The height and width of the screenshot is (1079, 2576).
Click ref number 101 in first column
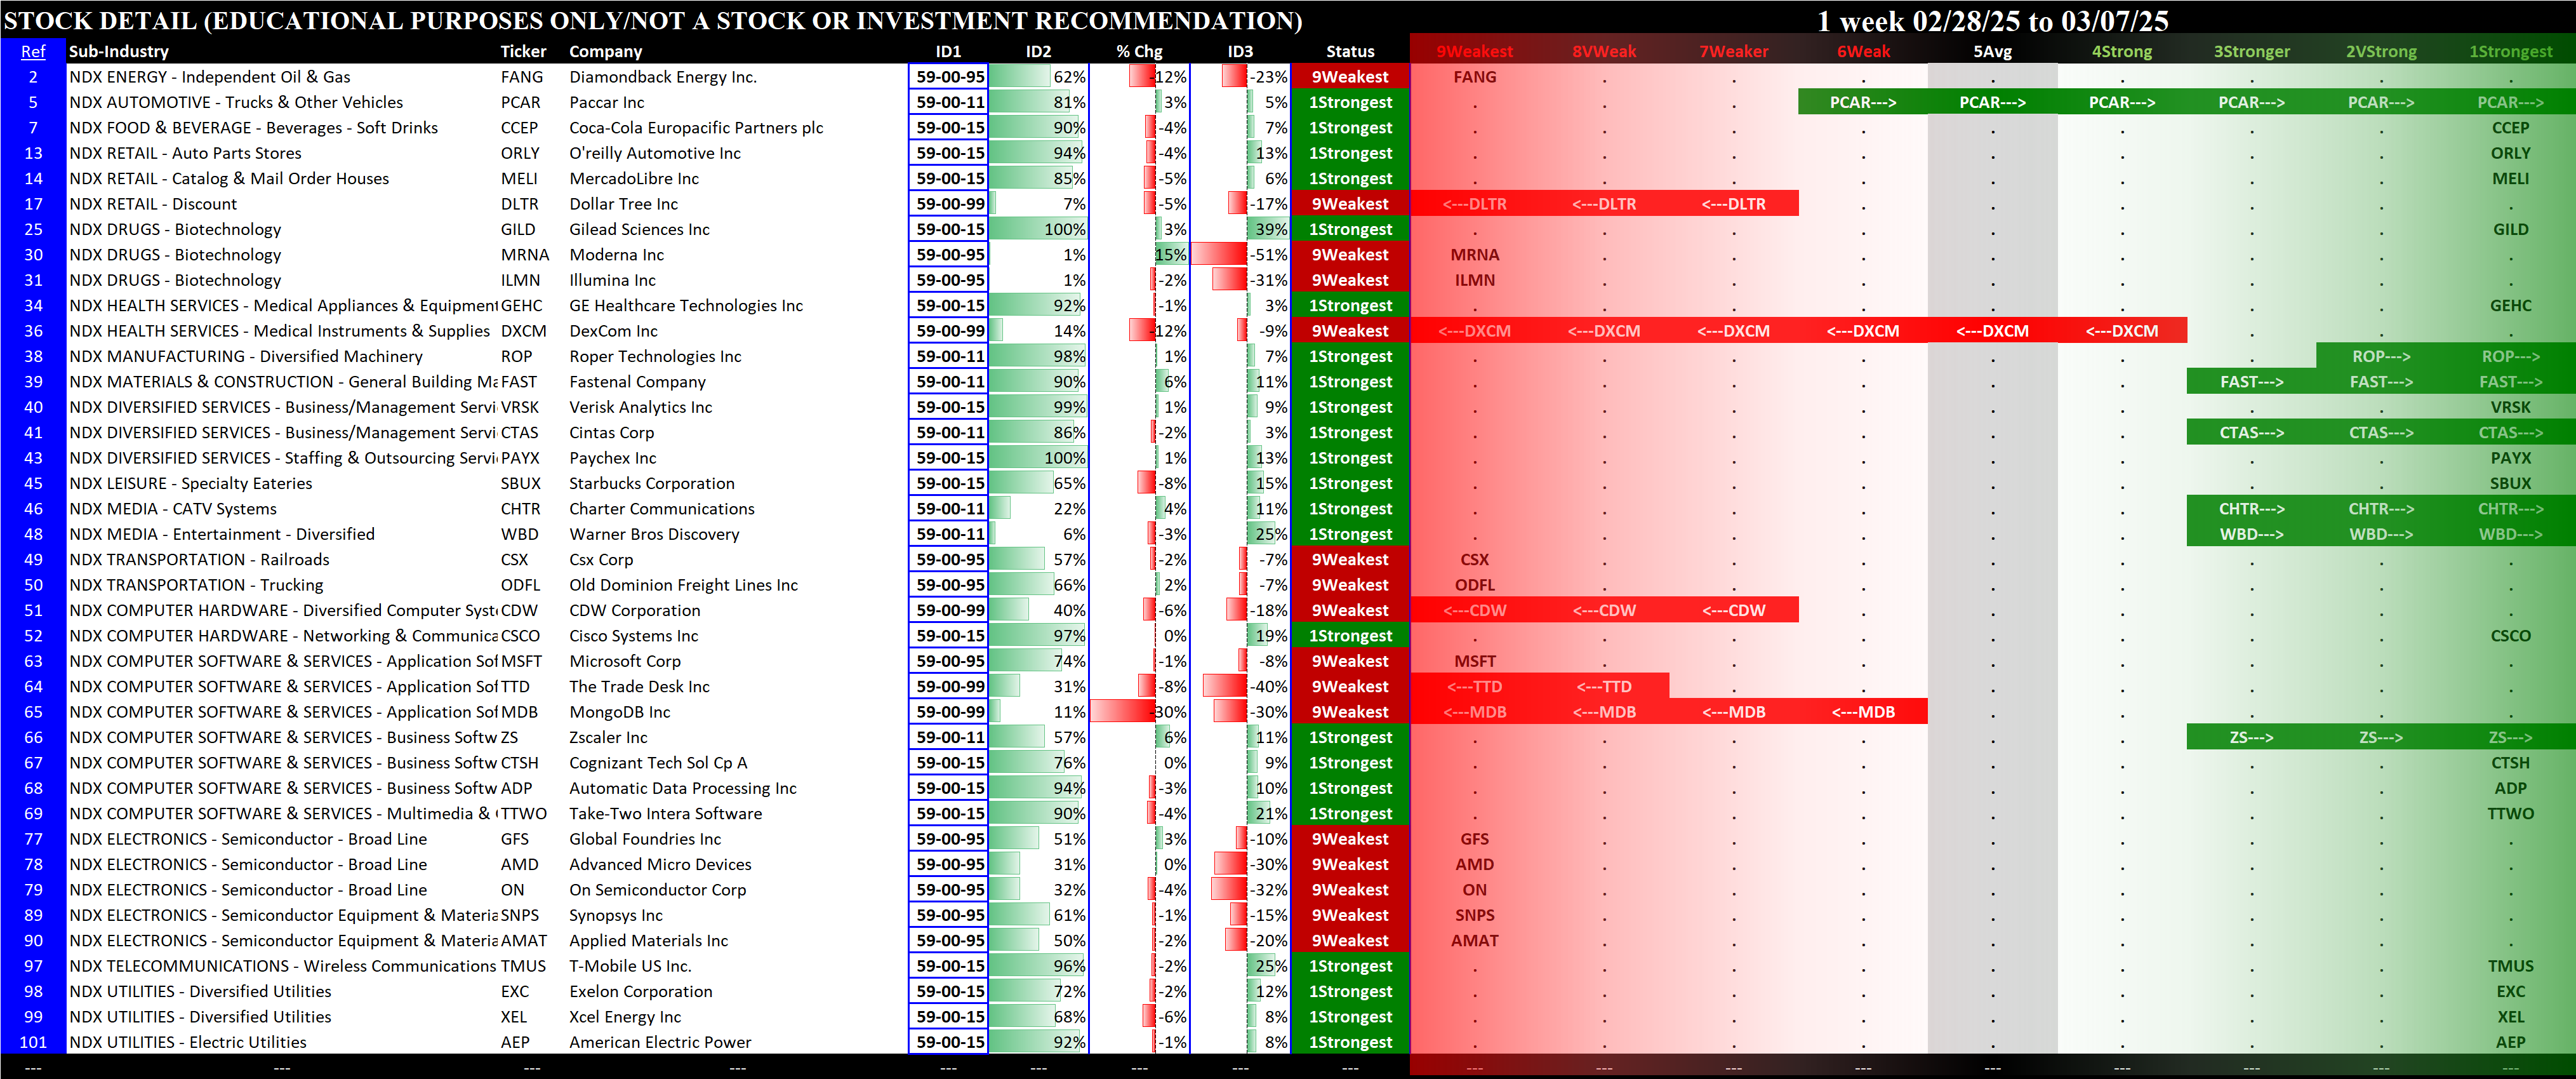pyautogui.click(x=33, y=1042)
